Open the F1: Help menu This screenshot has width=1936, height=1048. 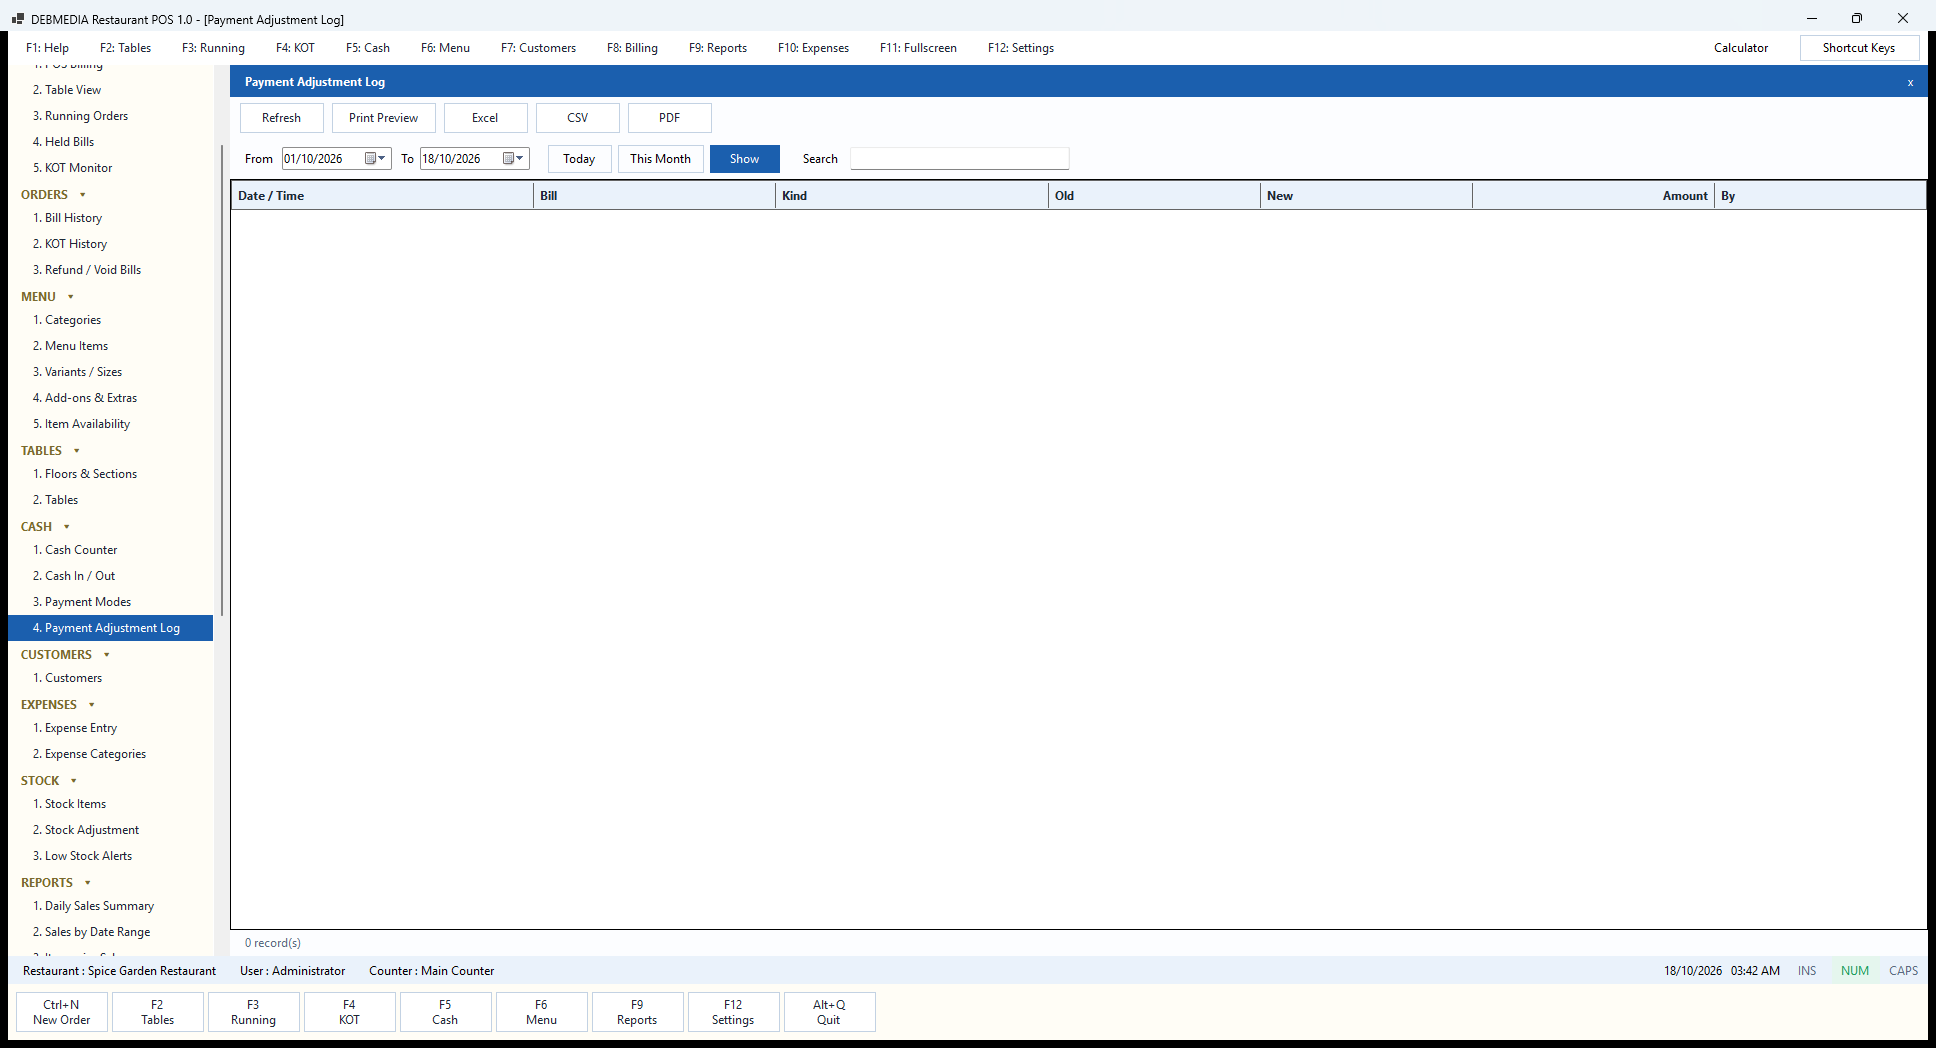coord(47,48)
